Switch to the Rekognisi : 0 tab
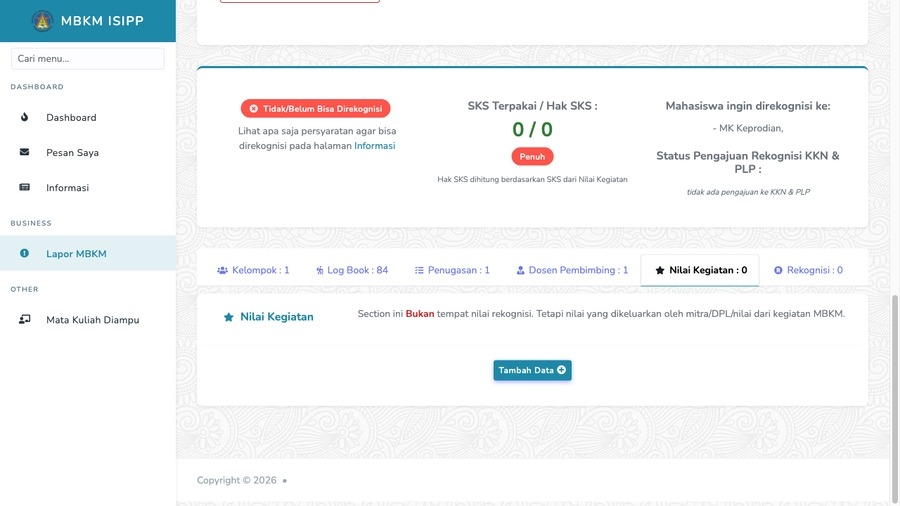Image resolution: width=900 pixels, height=506 pixels. [x=808, y=270]
